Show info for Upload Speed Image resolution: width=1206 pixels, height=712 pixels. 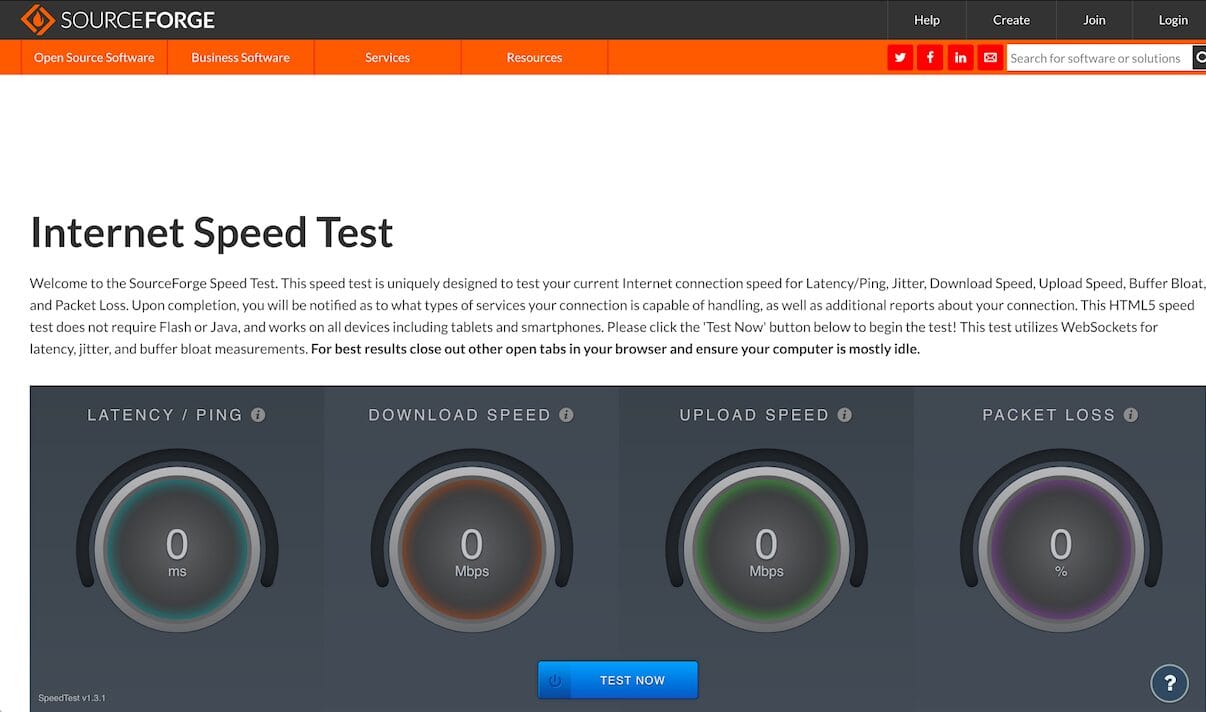click(844, 415)
